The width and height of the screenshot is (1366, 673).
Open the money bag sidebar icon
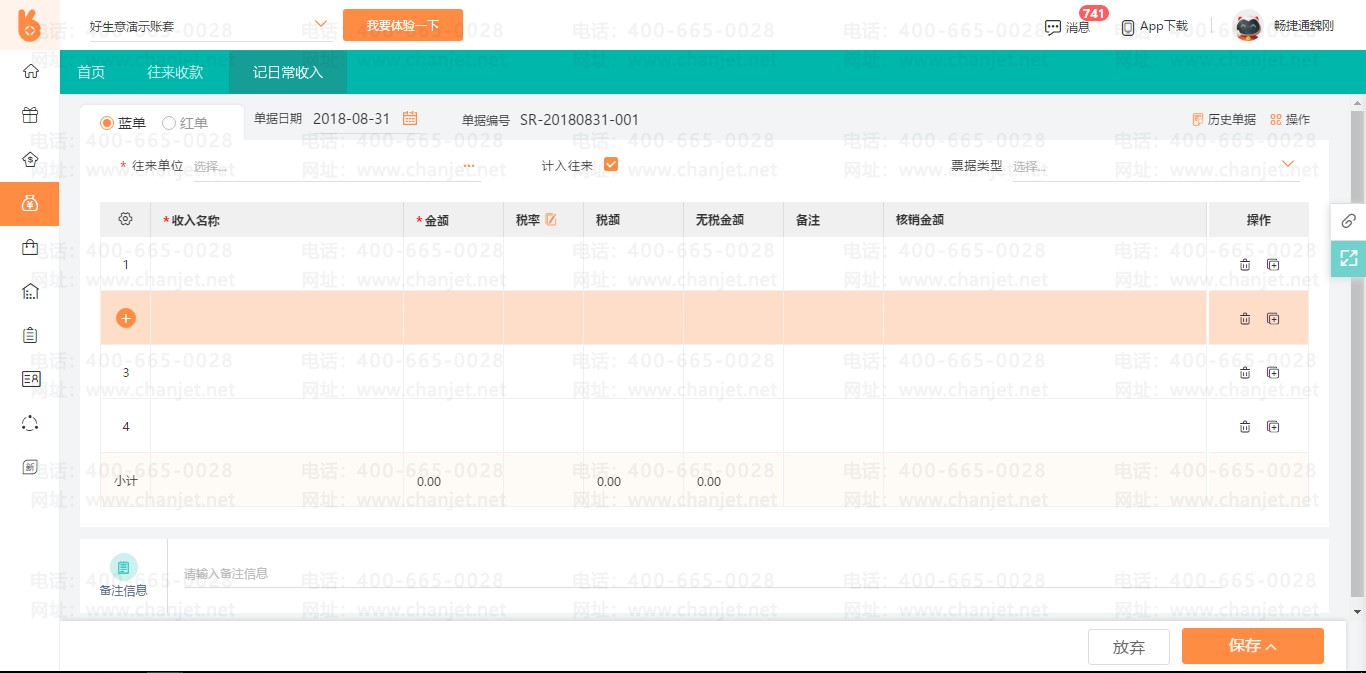tap(30, 204)
